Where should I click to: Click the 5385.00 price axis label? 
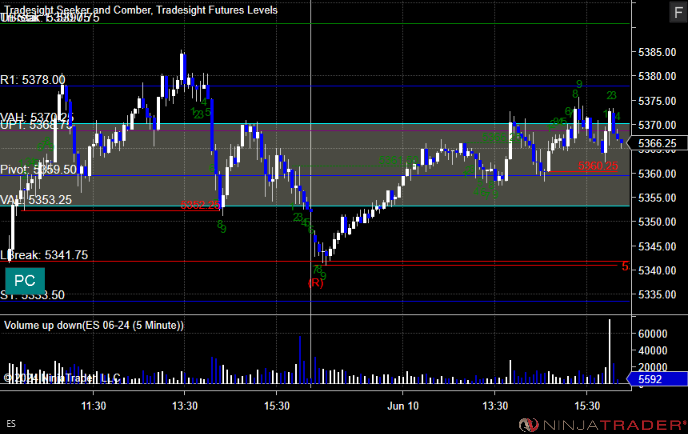click(x=657, y=52)
